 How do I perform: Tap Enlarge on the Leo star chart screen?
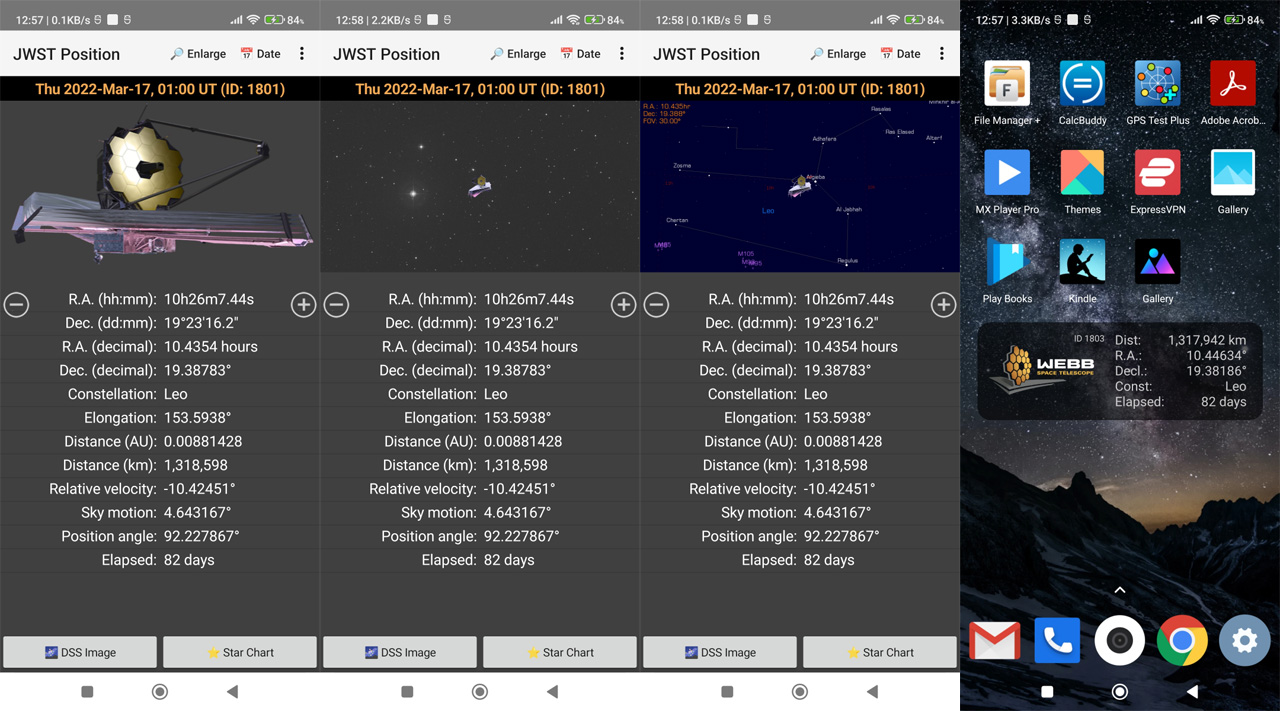pos(838,54)
